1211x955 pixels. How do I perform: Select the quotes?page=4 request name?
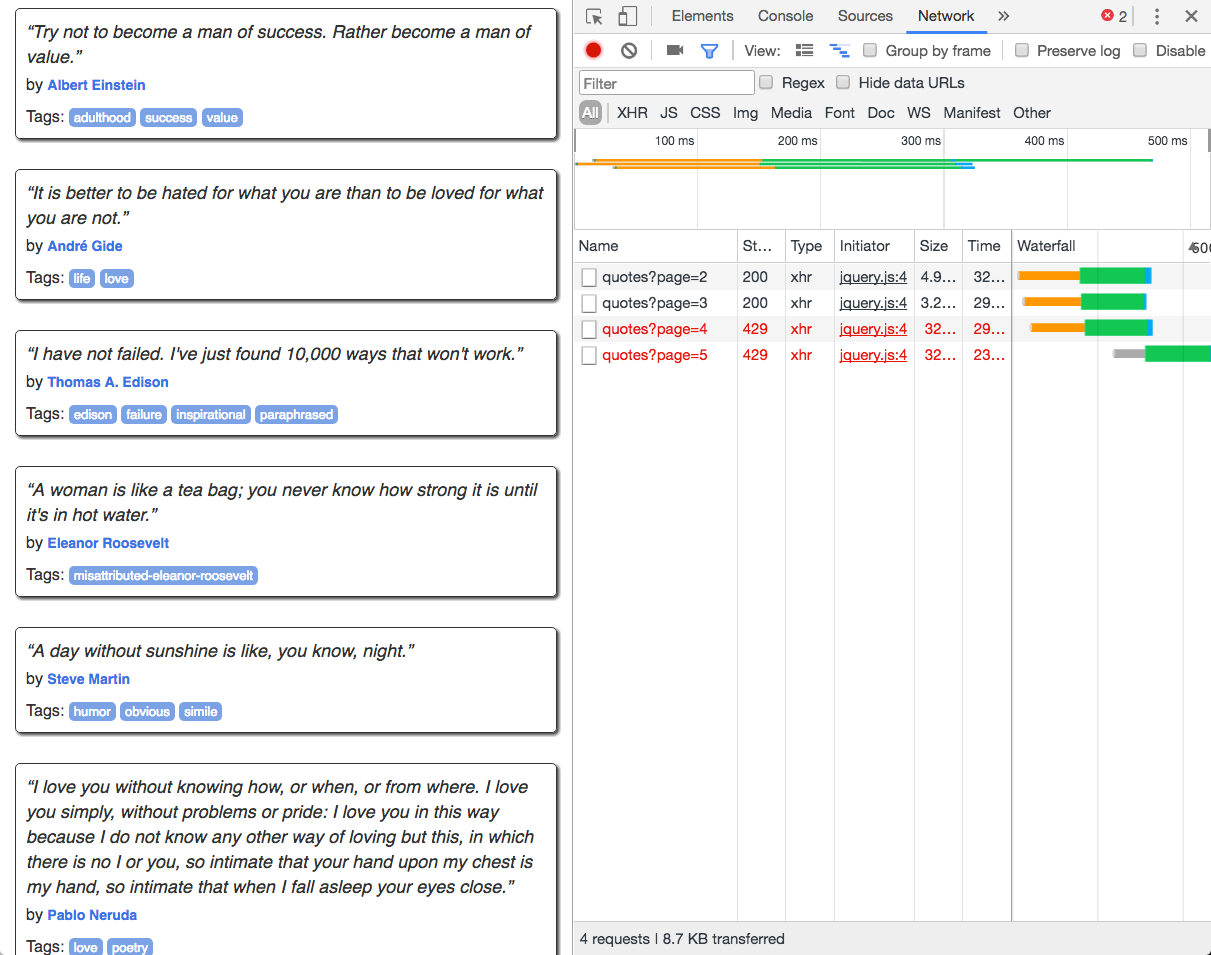[x=654, y=329]
